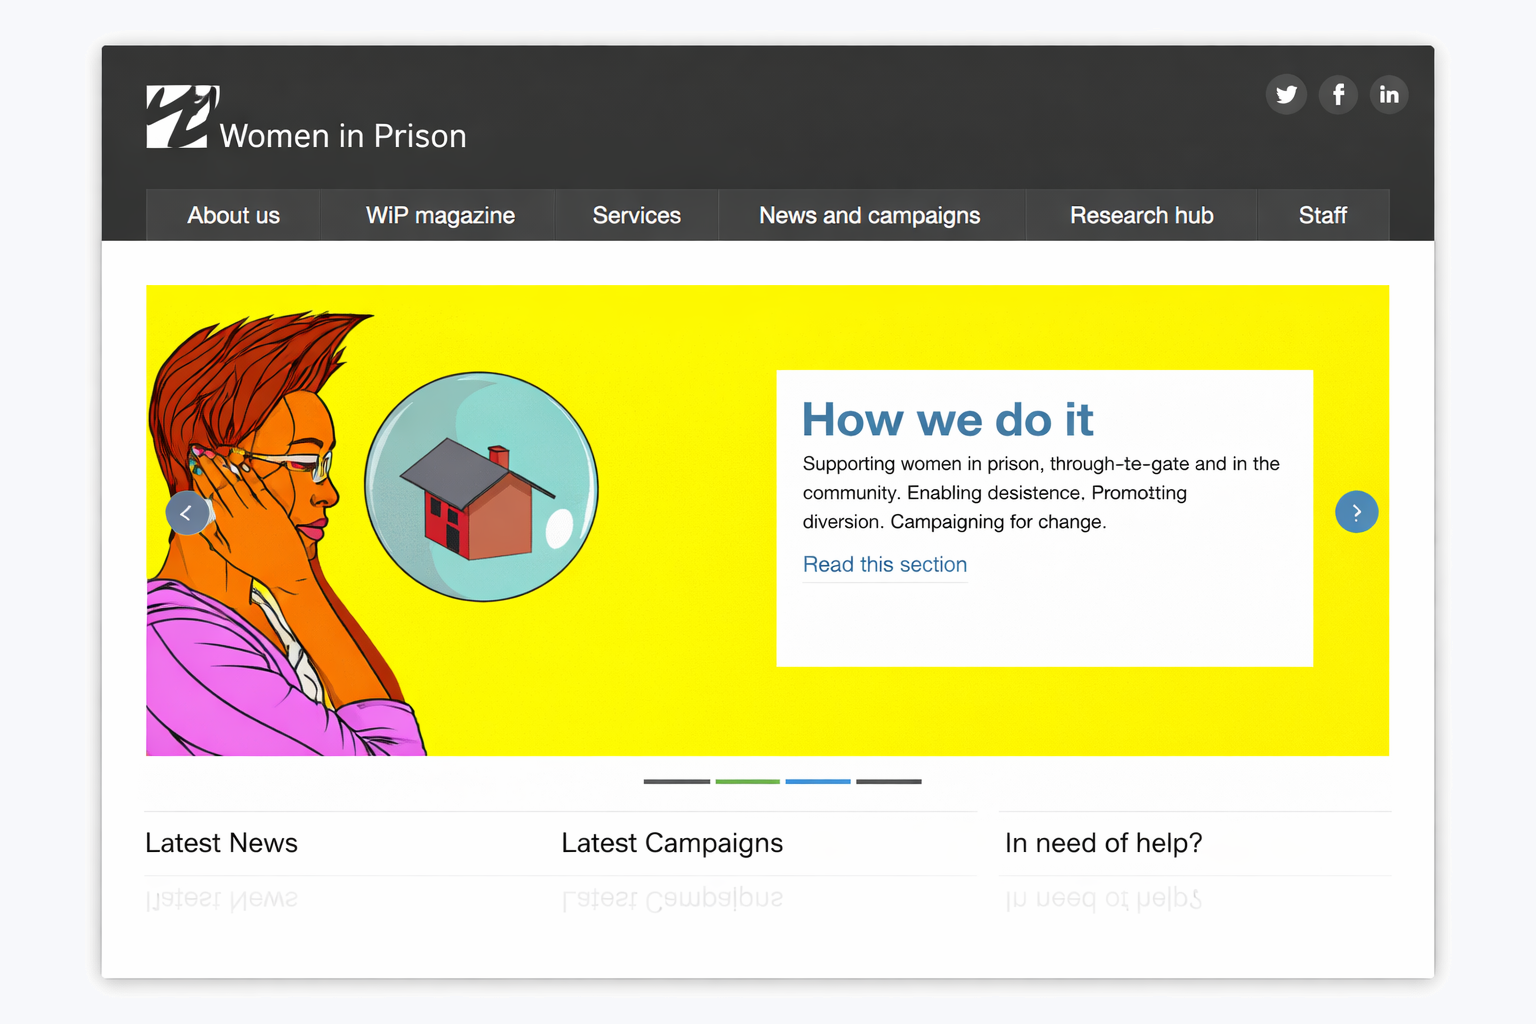The image size is (1536, 1024).
Task: Open the About us menu
Action: coord(233,215)
